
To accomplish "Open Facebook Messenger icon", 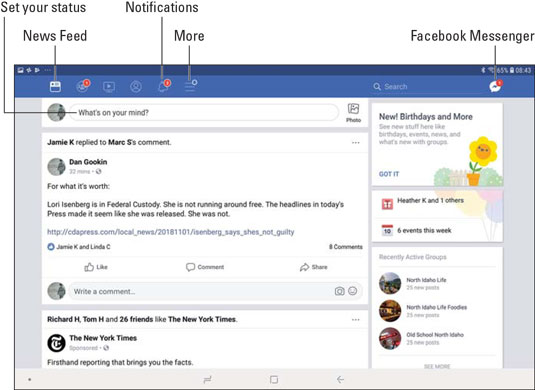I will click(495, 86).
